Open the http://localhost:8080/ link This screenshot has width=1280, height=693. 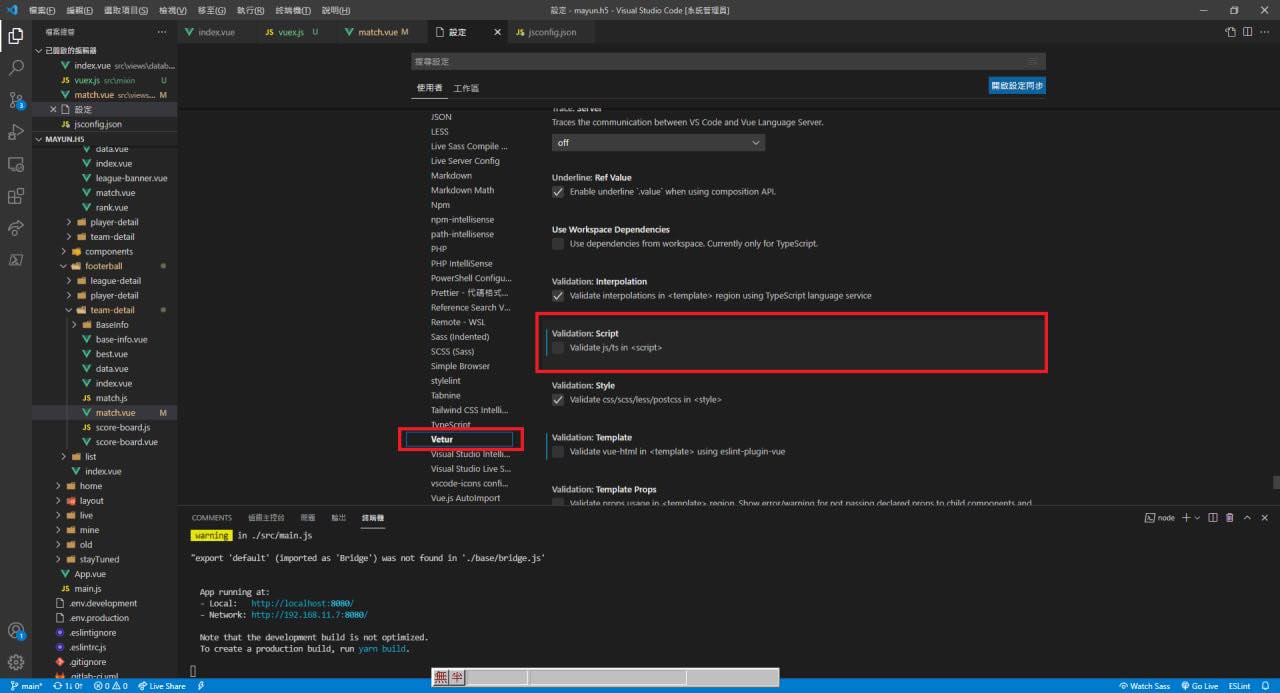[301, 604]
